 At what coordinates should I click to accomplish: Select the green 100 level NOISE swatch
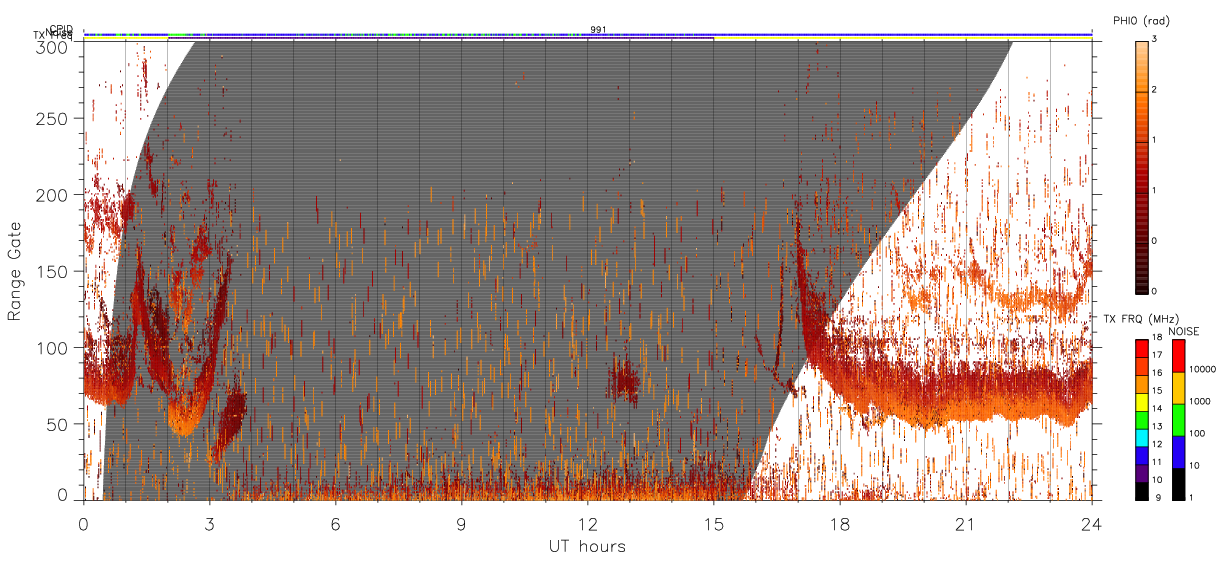1179,419
